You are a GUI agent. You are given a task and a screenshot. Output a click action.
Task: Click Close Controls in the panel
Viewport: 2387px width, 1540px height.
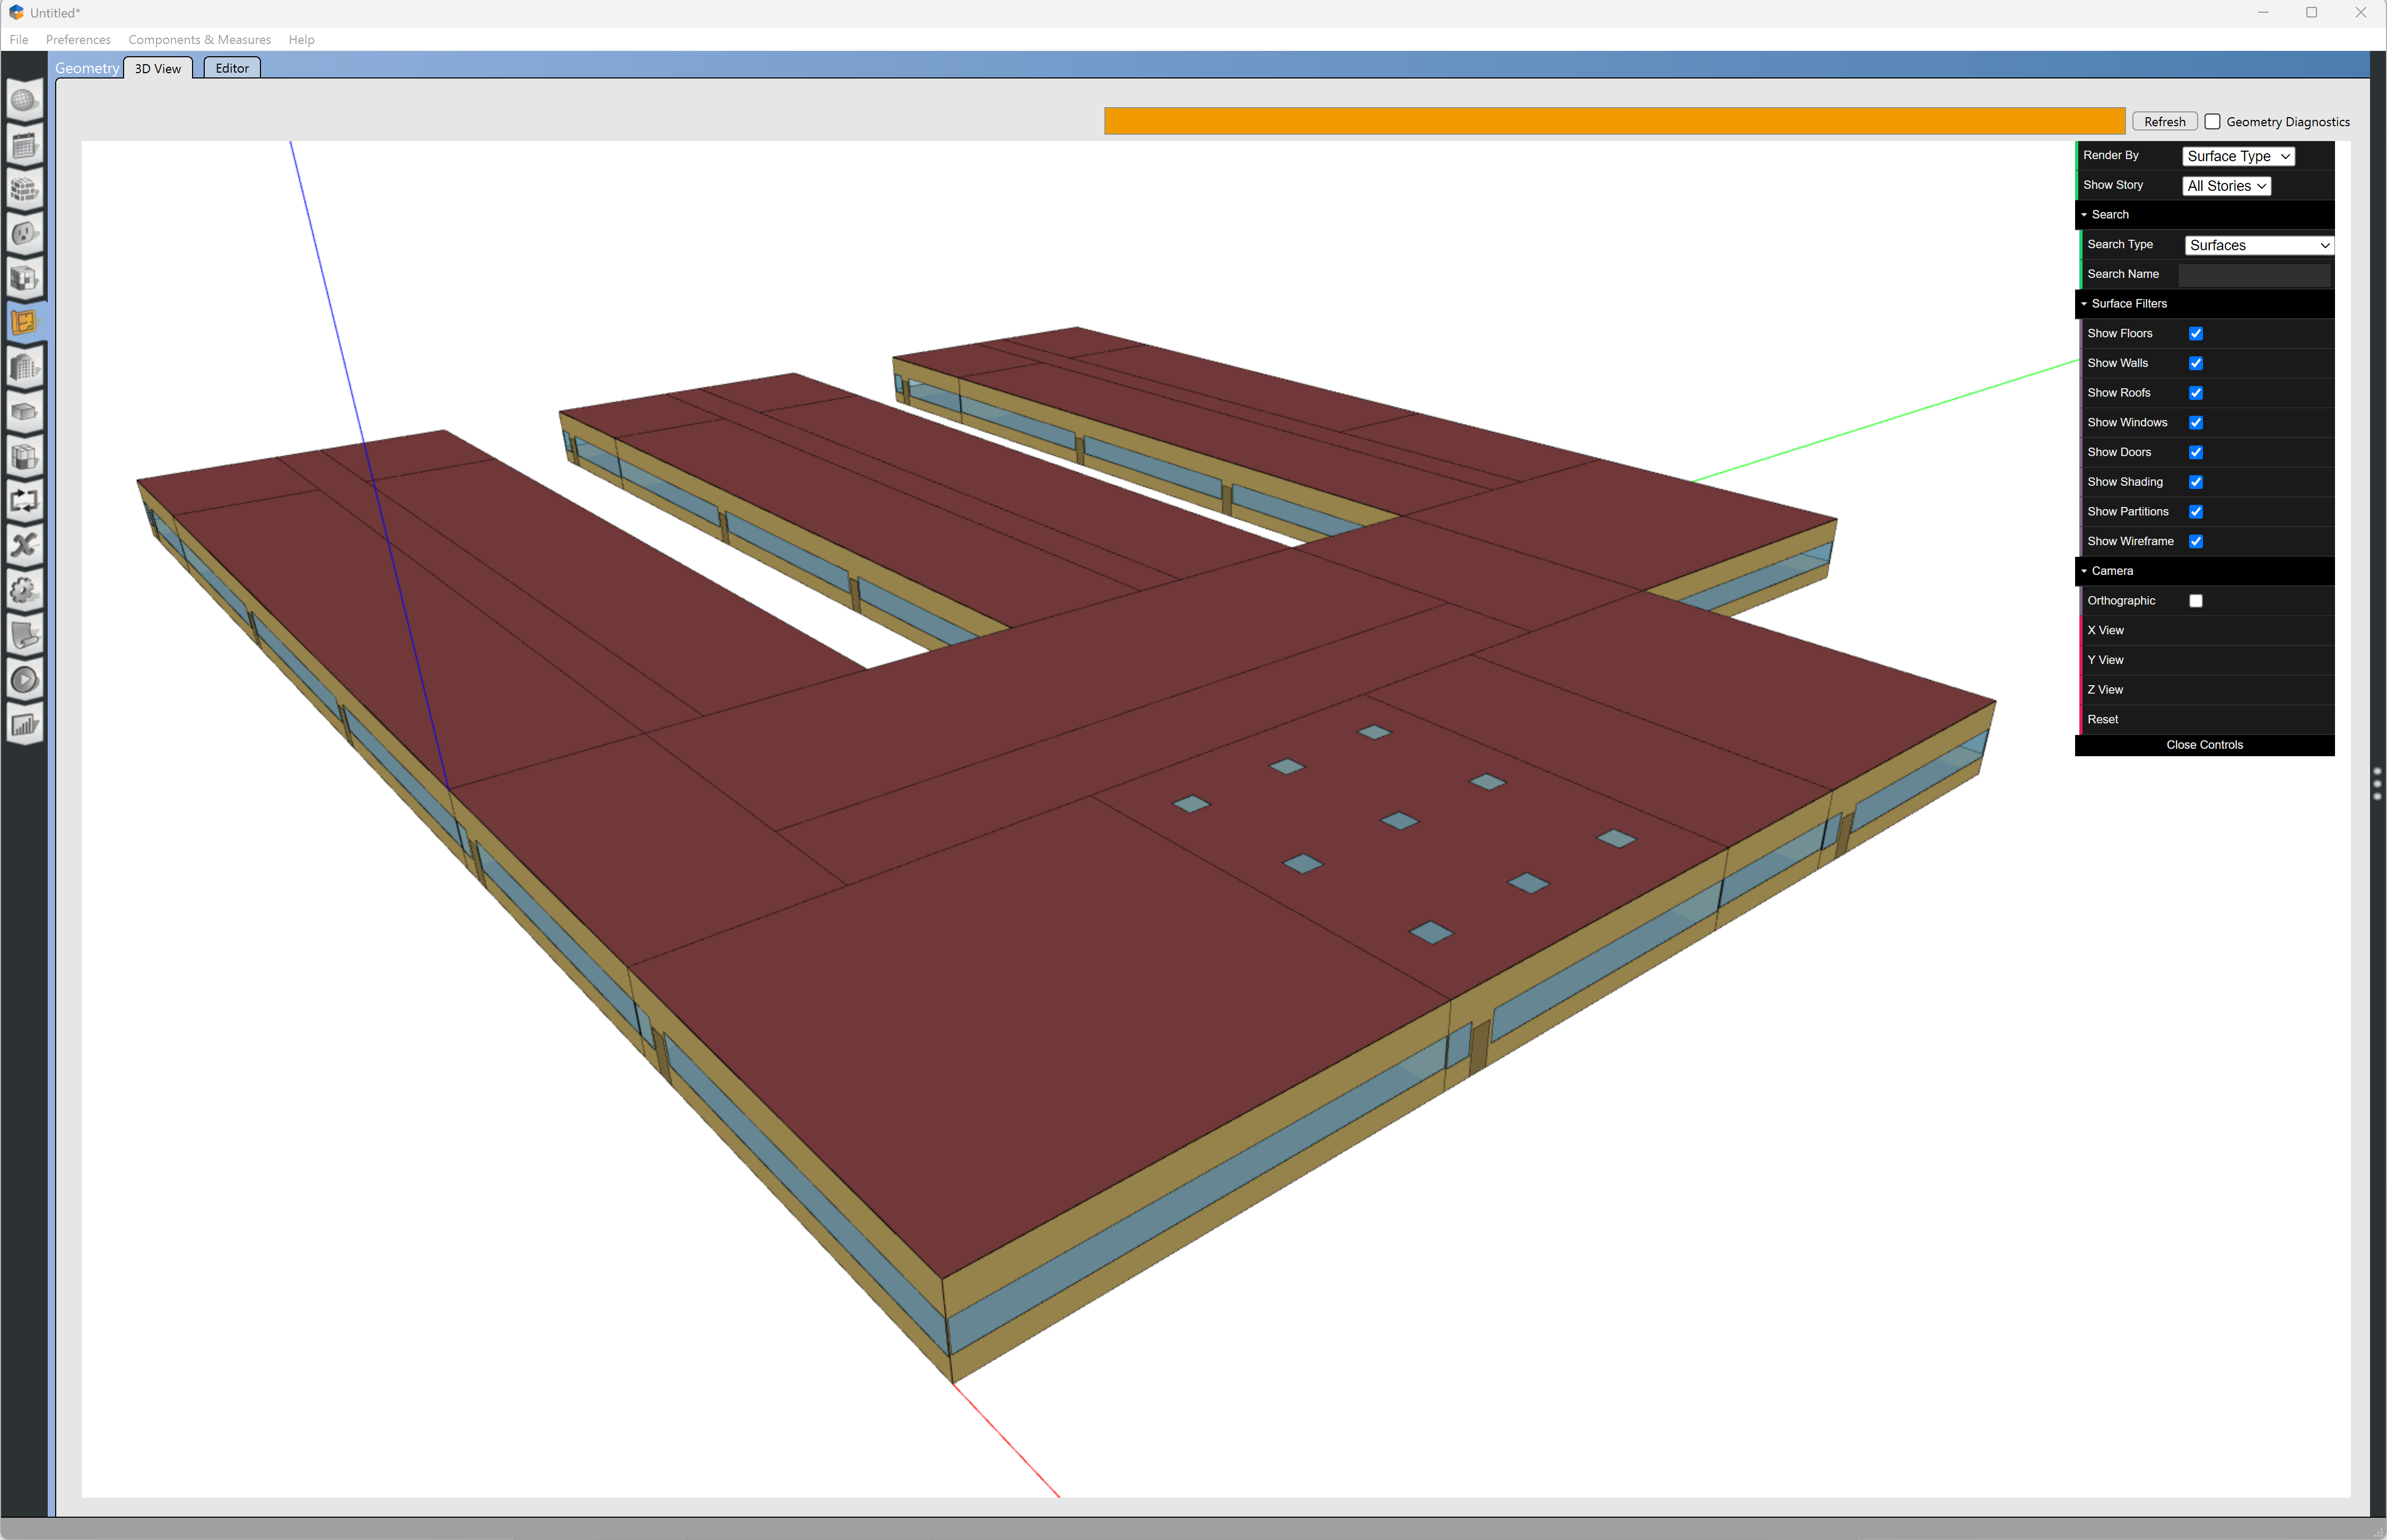pos(2204,745)
